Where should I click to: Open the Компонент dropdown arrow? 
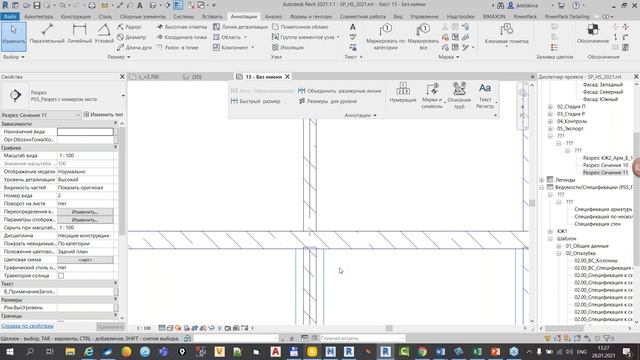click(253, 47)
